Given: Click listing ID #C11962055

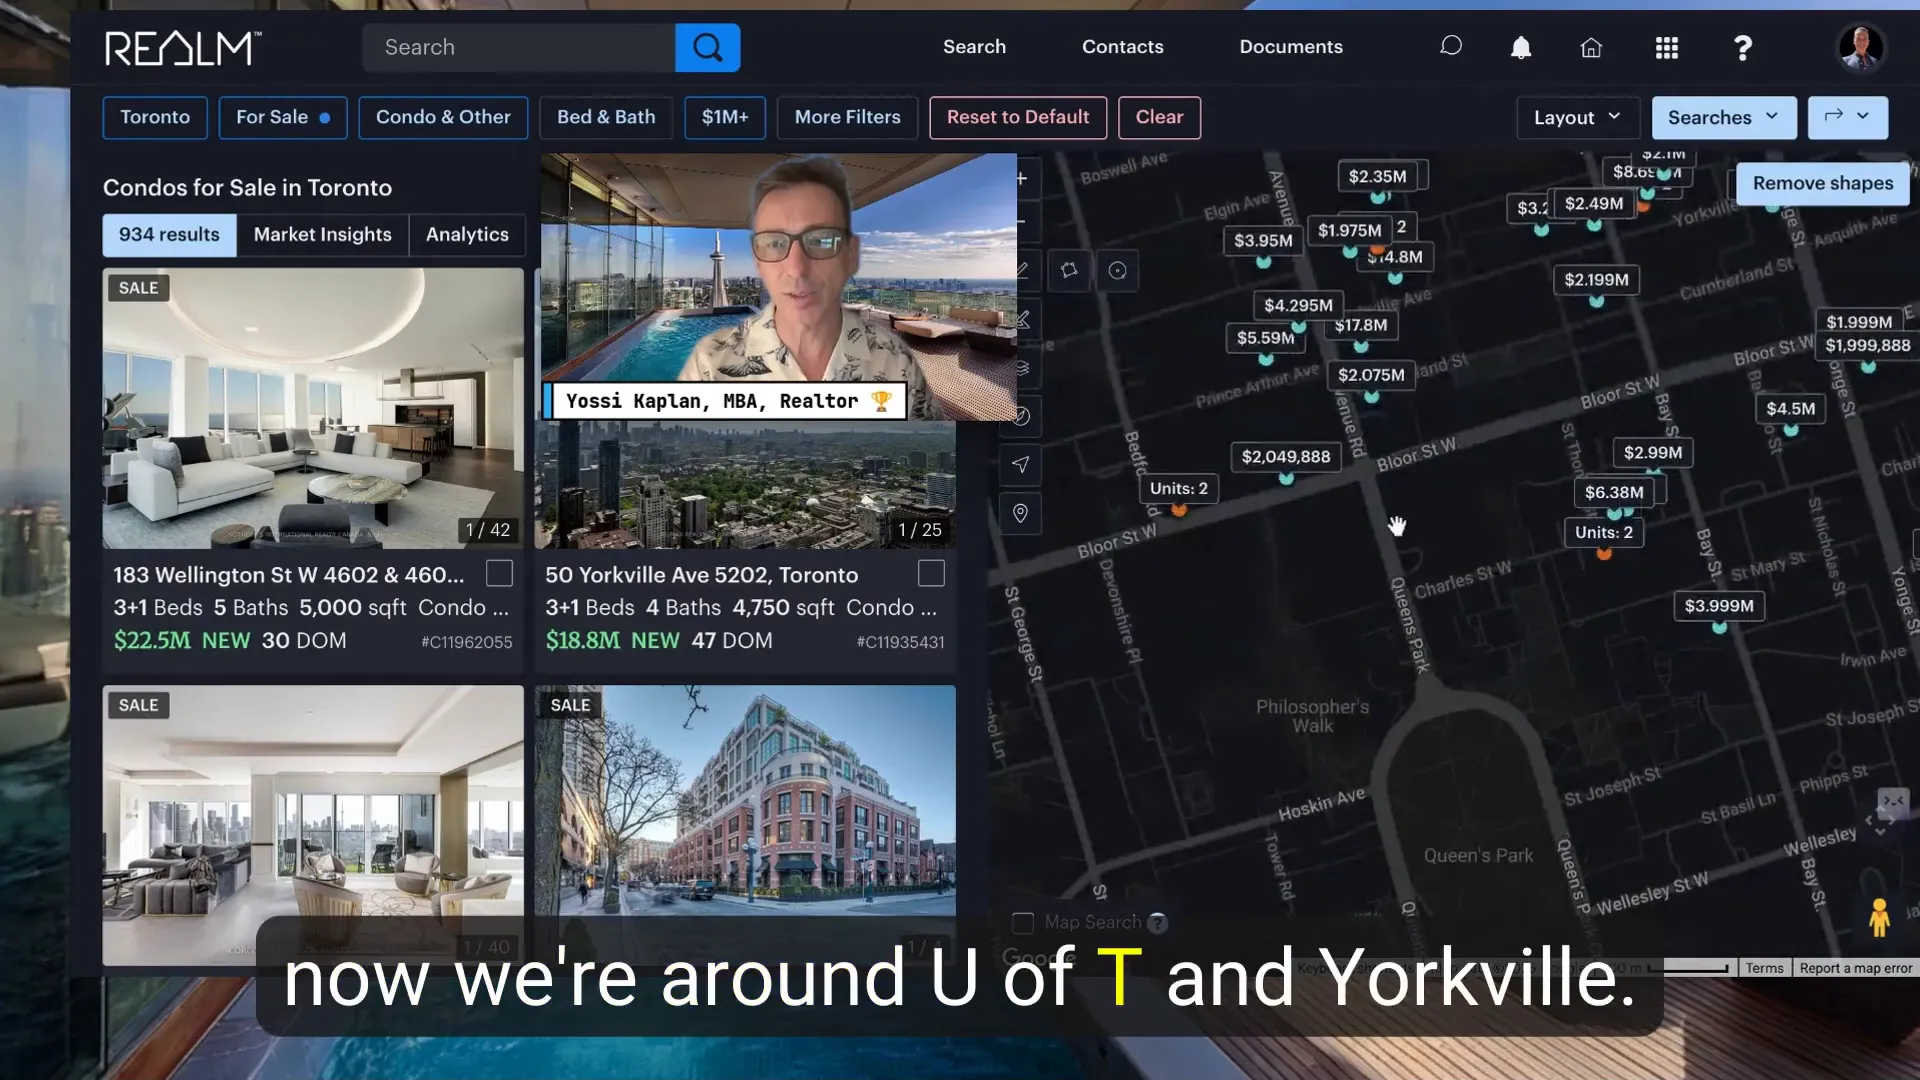Looking at the screenshot, I should tap(467, 642).
